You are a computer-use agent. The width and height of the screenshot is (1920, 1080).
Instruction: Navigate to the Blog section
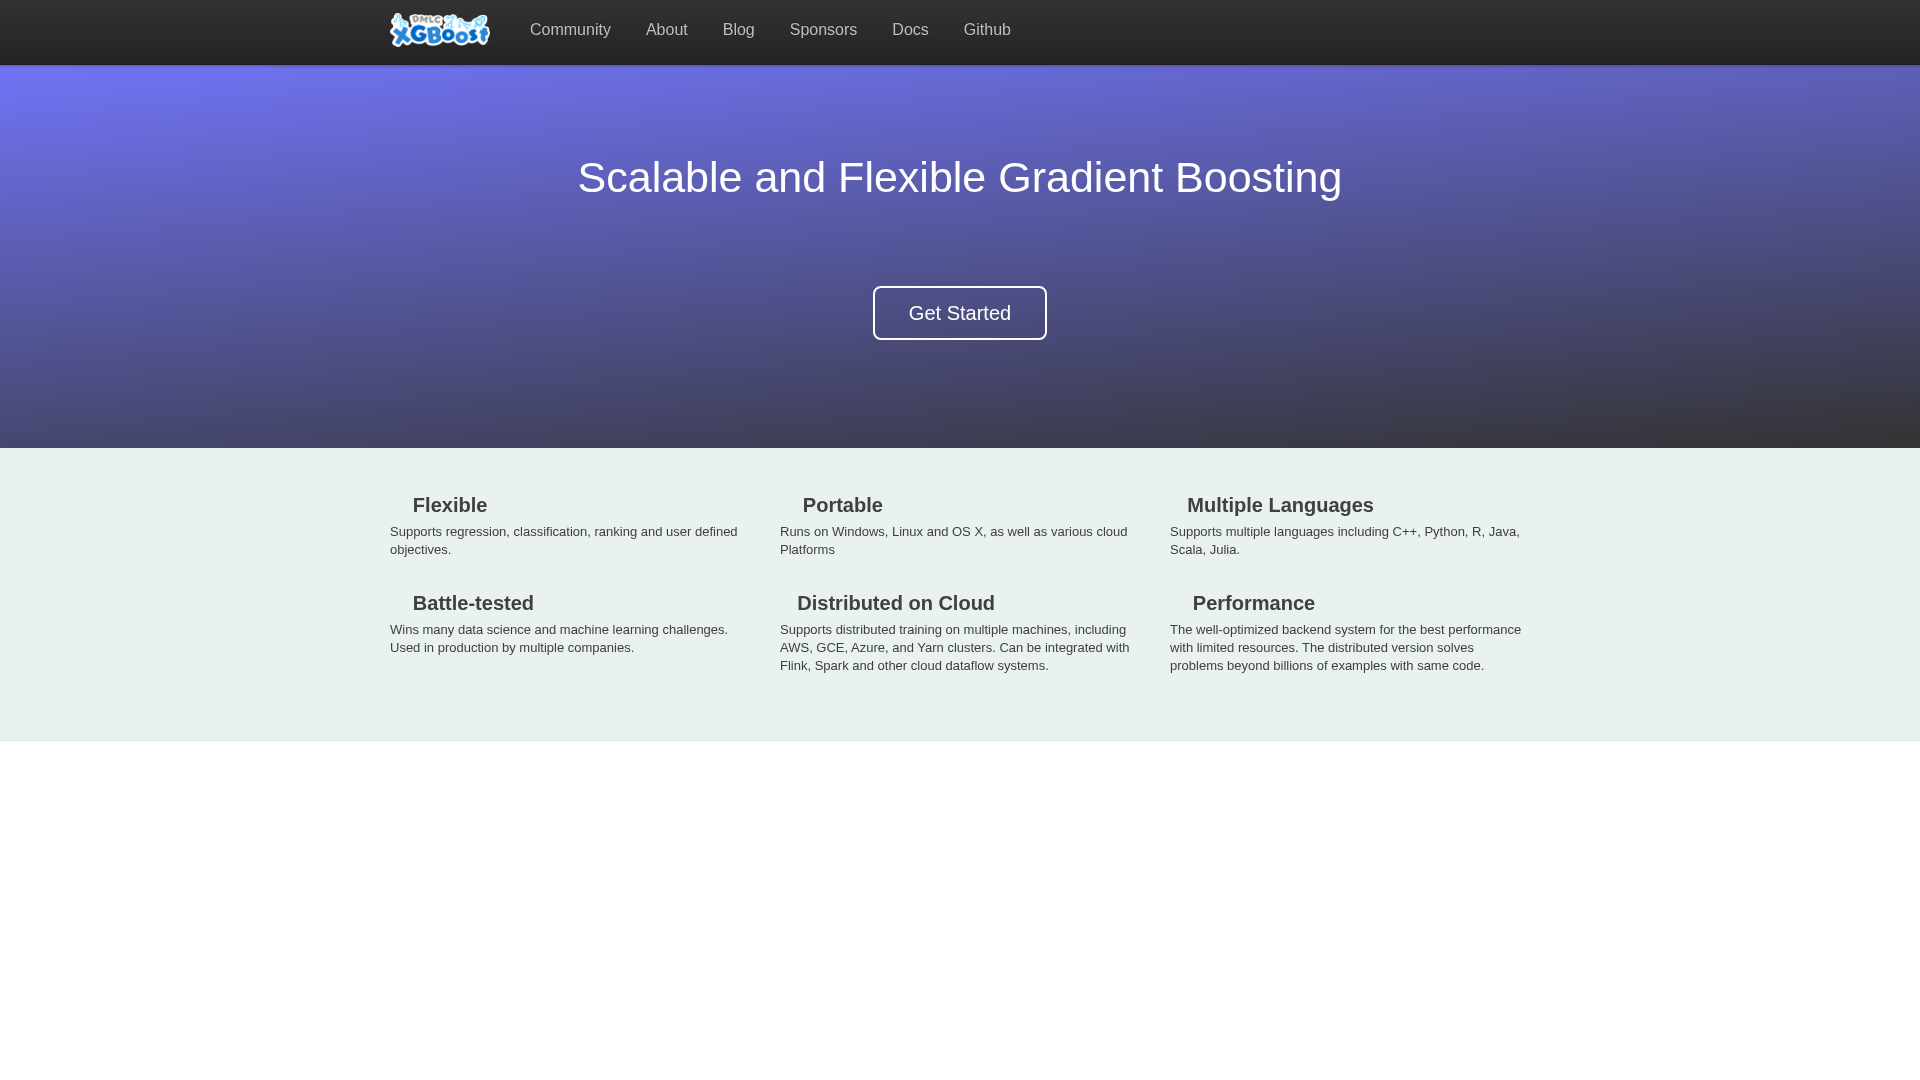pyautogui.click(x=738, y=29)
